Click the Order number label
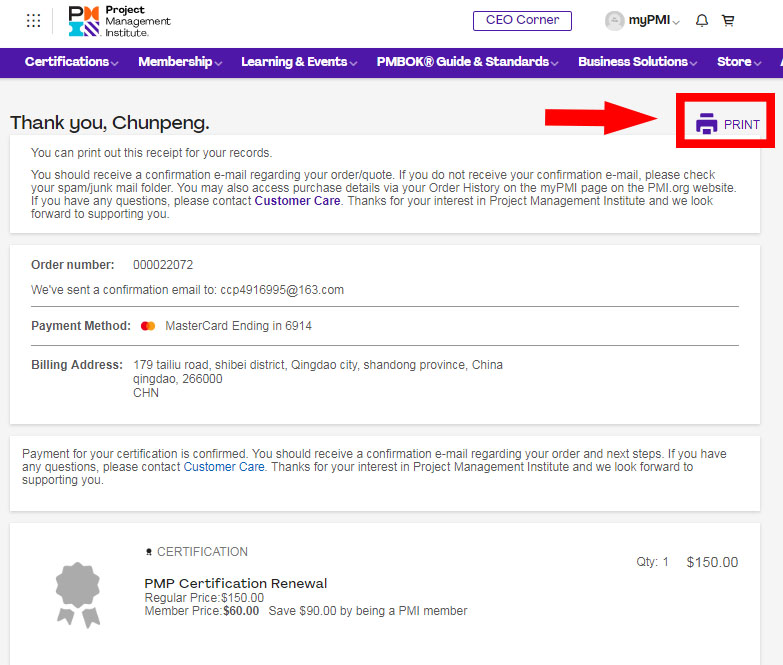The width and height of the screenshot is (783, 665). click(72, 265)
